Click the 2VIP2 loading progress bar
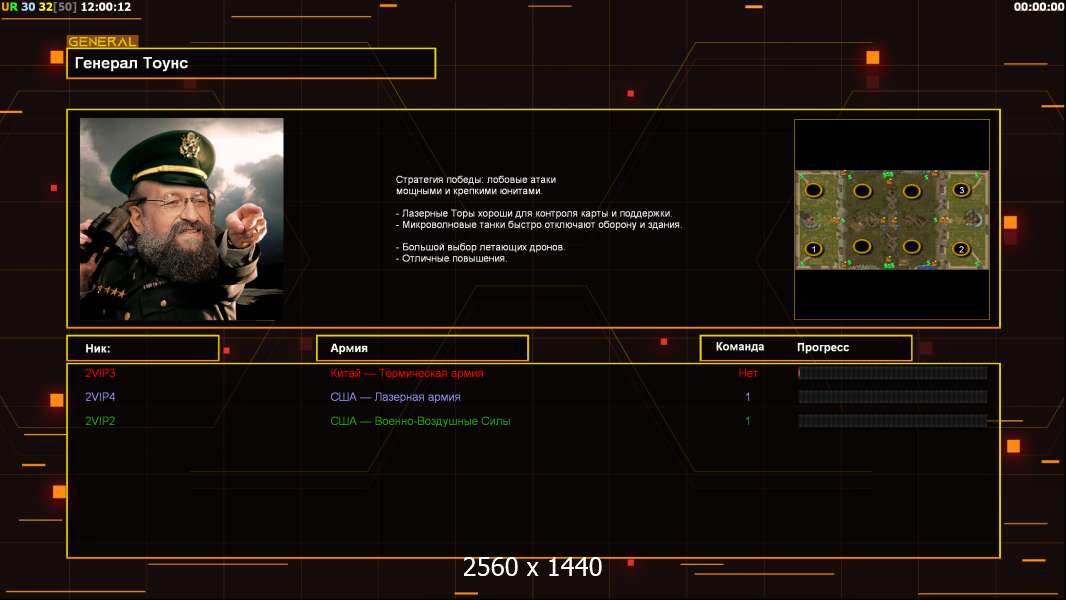 pos(893,421)
